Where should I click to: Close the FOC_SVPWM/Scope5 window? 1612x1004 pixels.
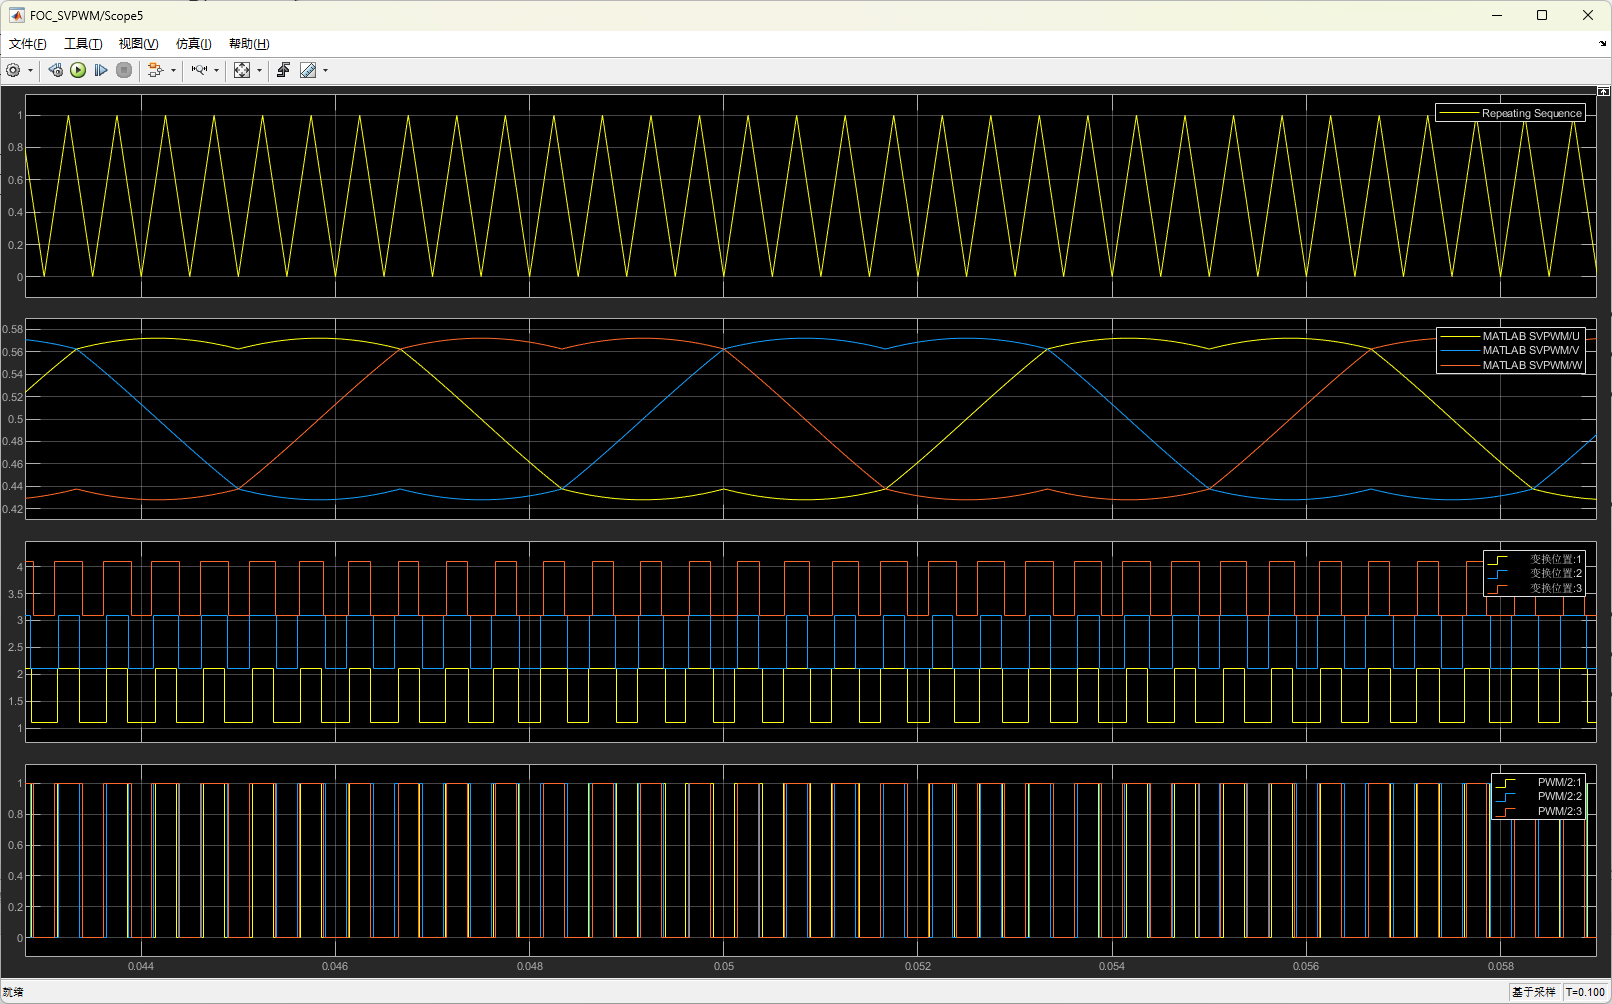[1588, 15]
